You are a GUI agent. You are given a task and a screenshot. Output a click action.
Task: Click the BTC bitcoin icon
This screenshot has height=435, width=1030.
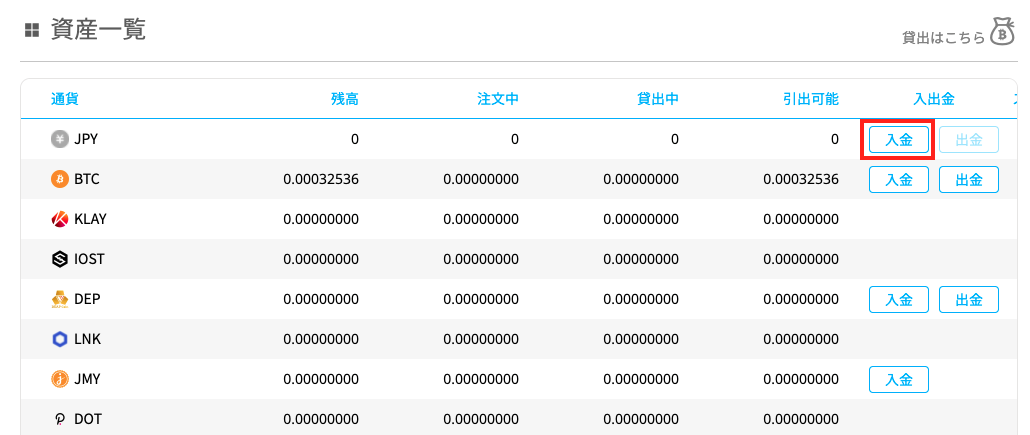tap(60, 179)
